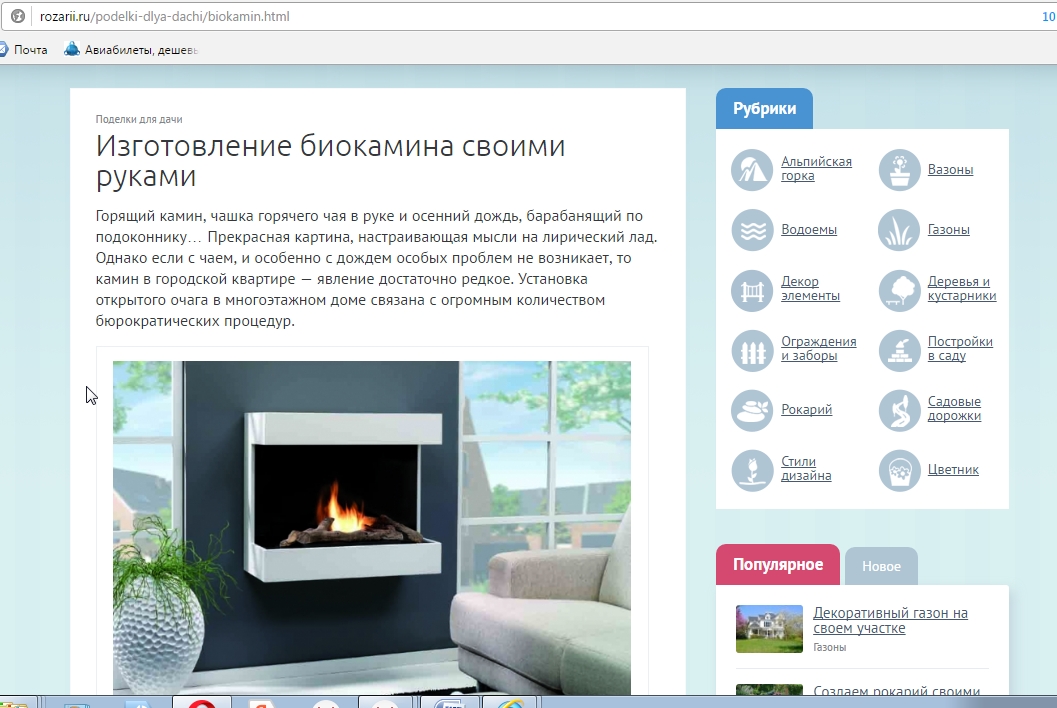Click the Ограждения и заборы fence icon
This screenshot has width=1057, height=708.
click(x=752, y=350)
